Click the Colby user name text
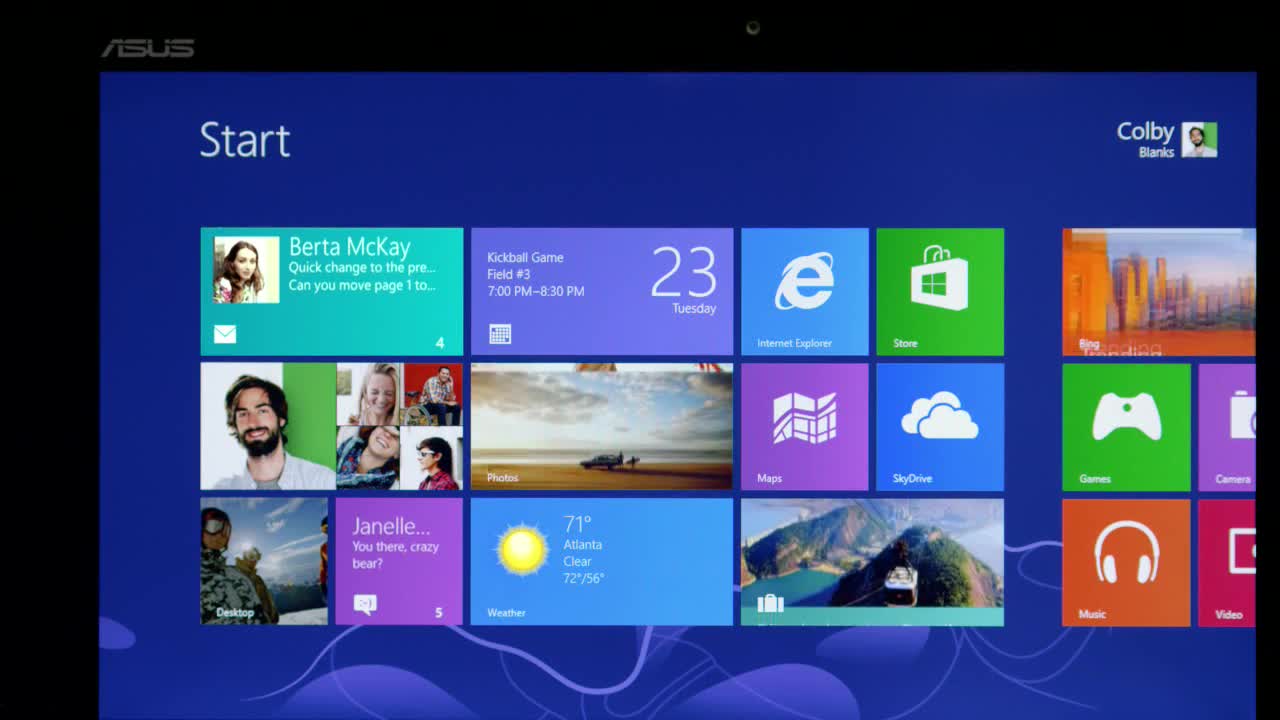The width and height of the screenshot is (1280, 720). coord(1145,132)
